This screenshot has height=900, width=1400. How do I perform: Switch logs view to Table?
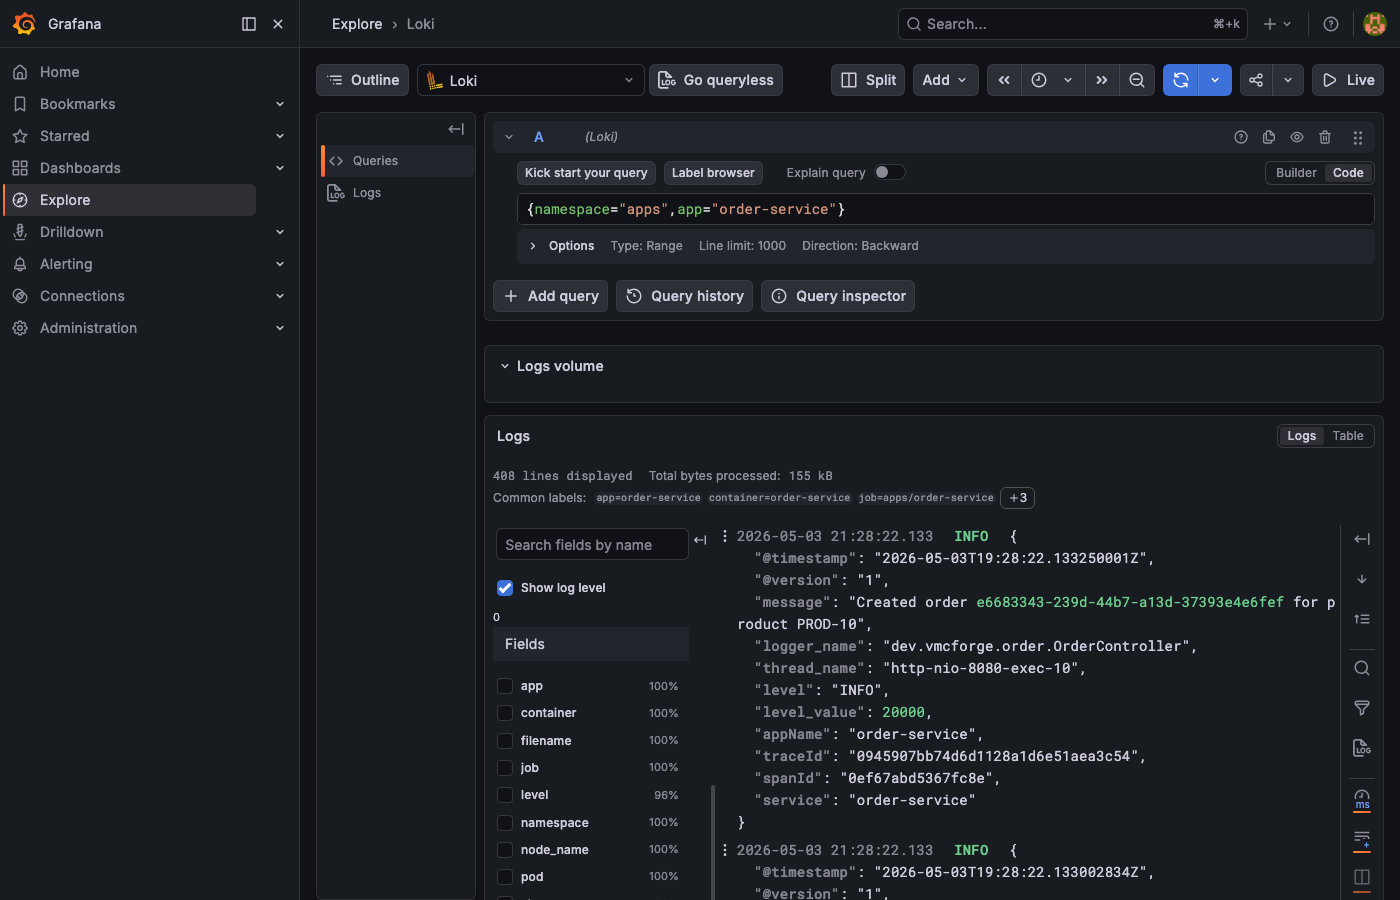pos(1348,436)
